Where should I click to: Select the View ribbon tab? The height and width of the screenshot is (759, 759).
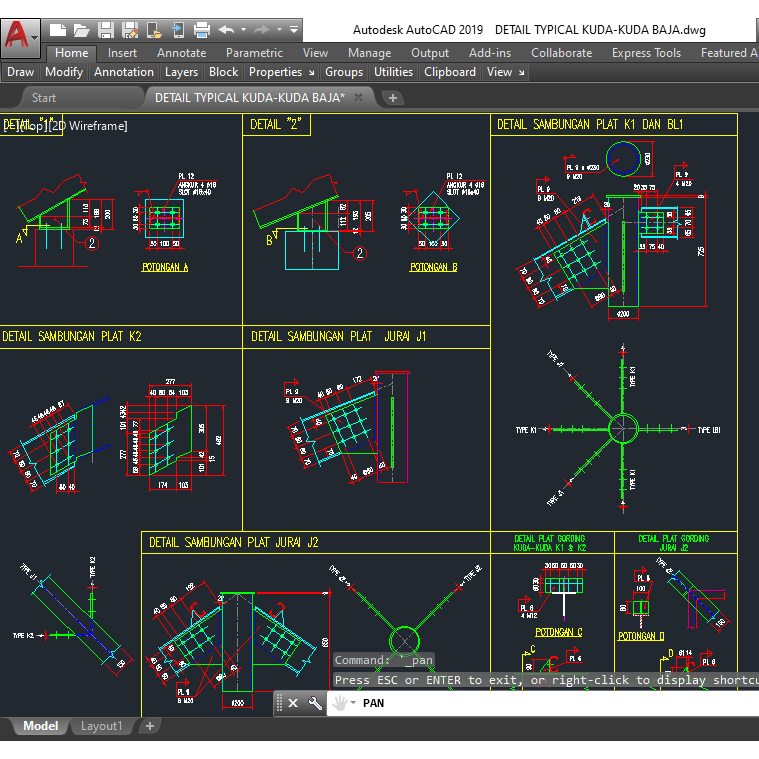pyautogui.click(x=315, y=53)
